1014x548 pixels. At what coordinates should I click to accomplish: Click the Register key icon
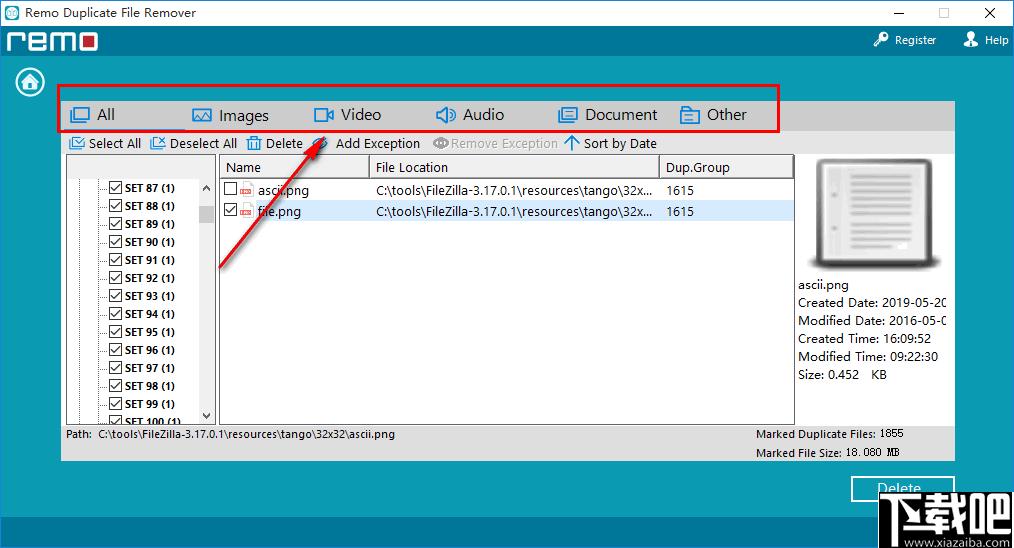881,39
